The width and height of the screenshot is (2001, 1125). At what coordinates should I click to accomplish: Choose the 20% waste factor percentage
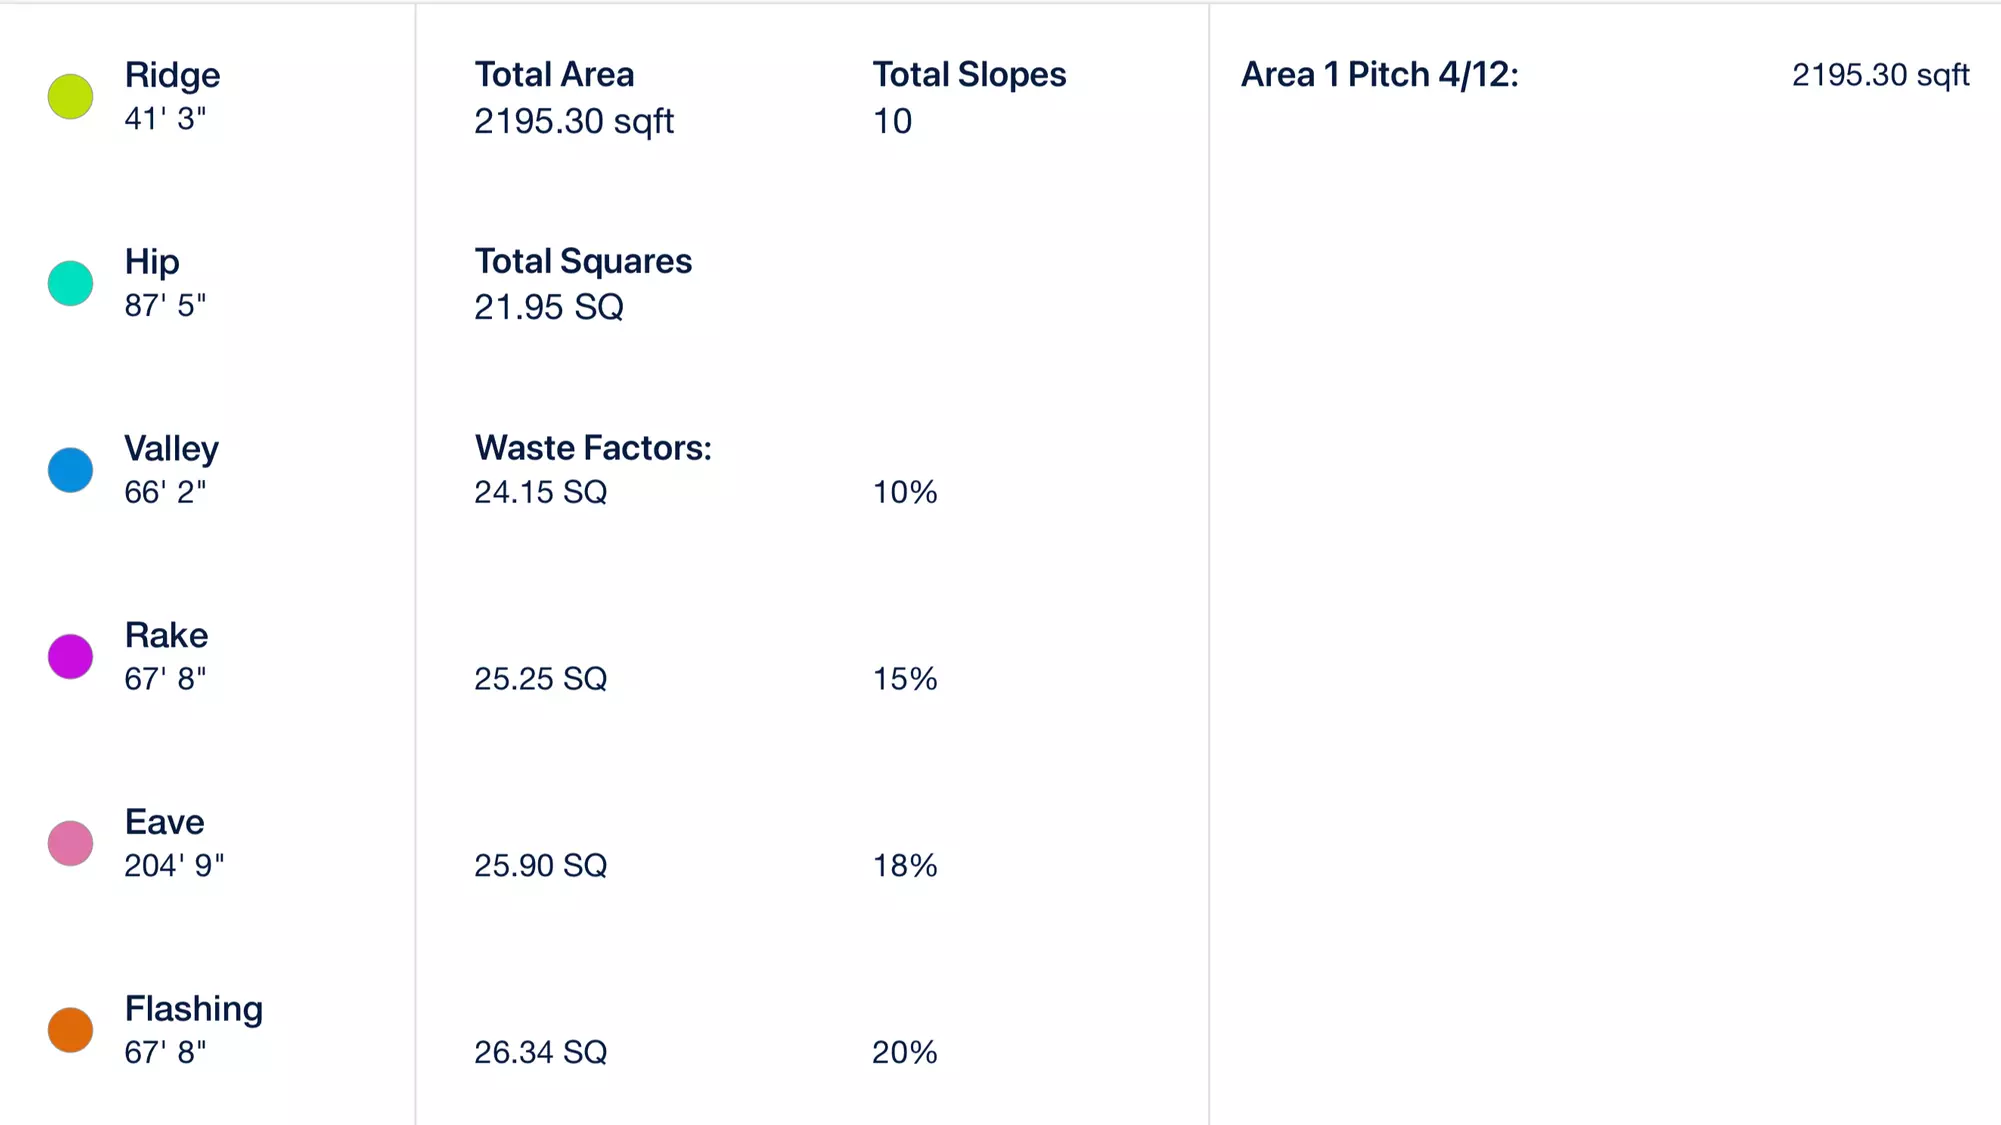(905, 1052)
